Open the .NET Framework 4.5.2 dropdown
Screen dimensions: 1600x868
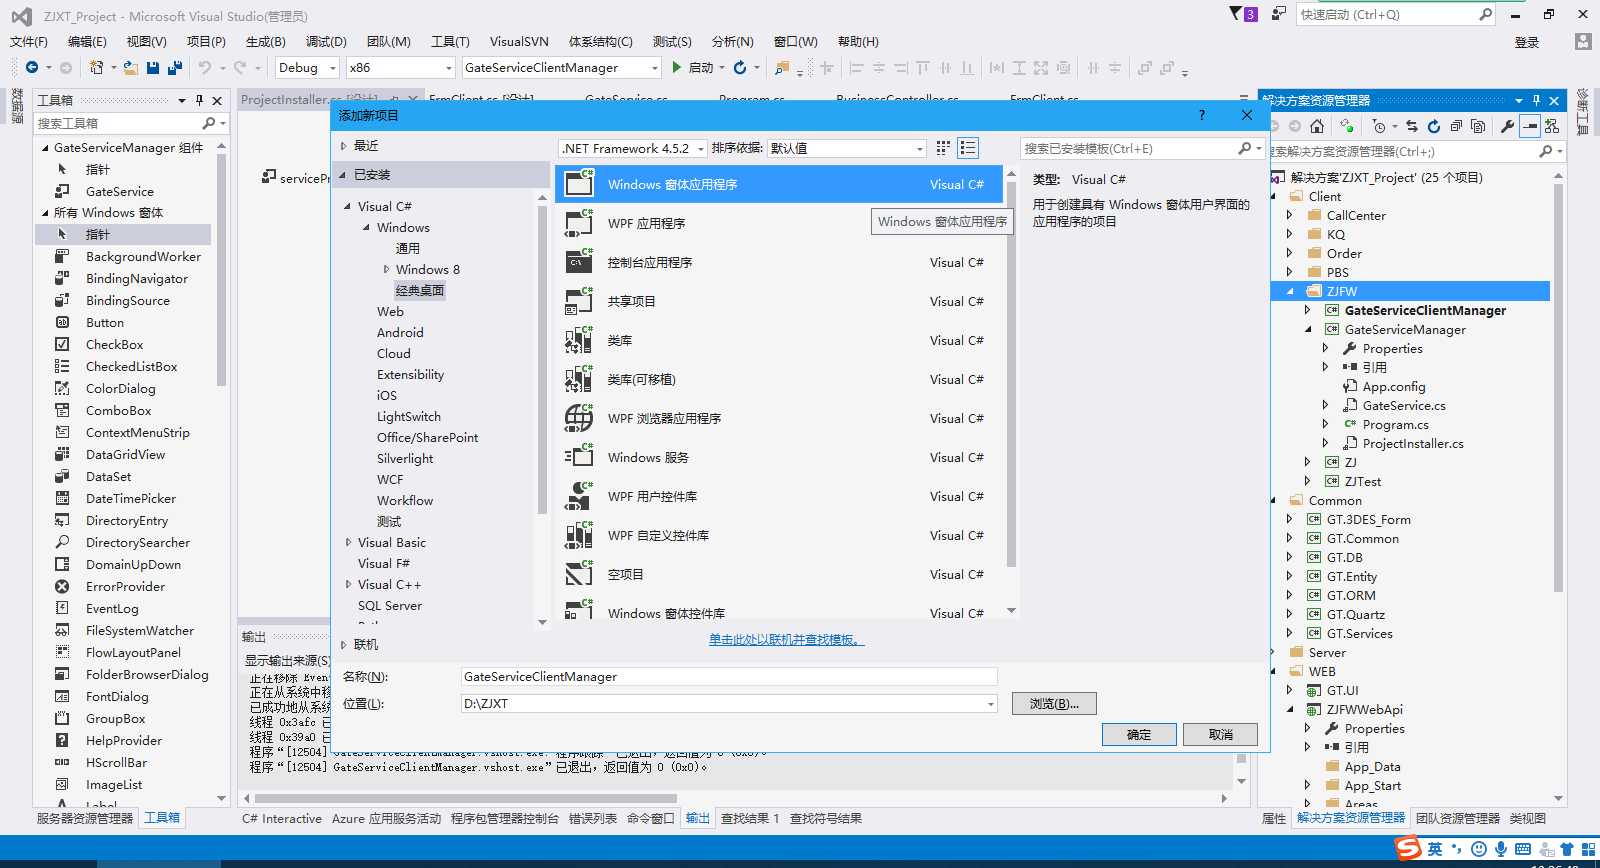pyautogui.click(x=632, y=148)
